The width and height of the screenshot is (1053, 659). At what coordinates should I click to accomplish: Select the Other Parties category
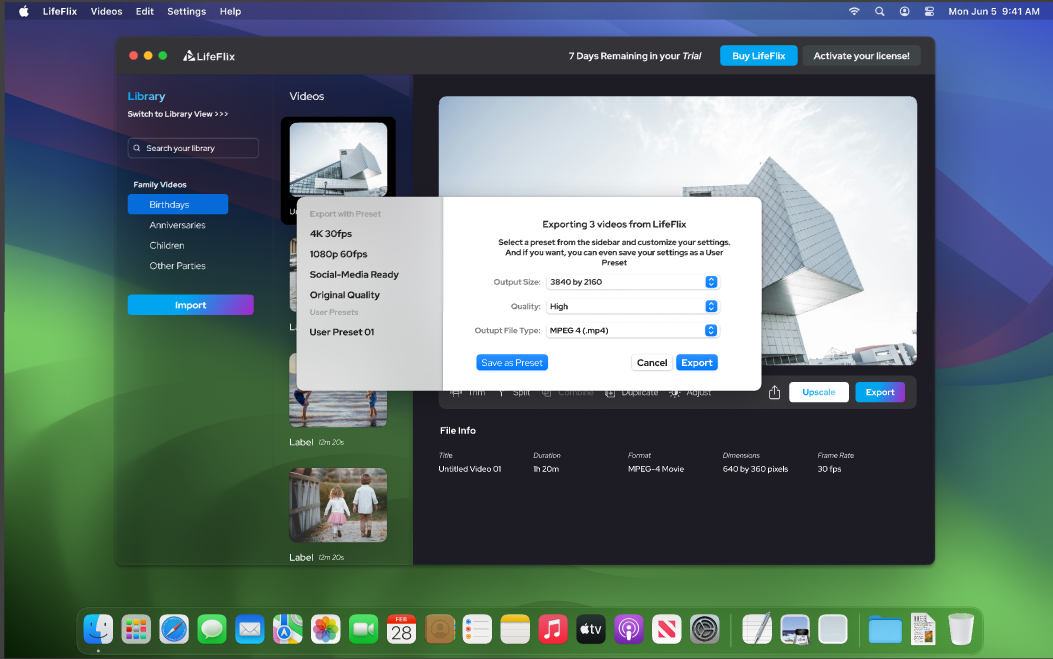(x=177, y=266)
